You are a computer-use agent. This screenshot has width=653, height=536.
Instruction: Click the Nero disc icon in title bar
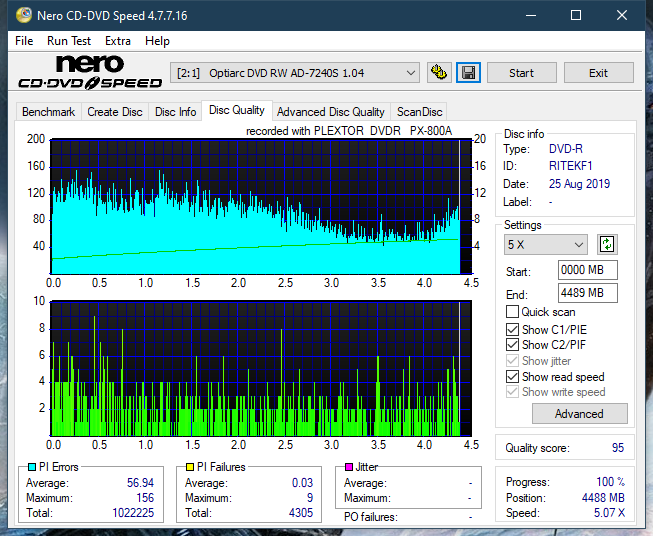point(24,15)
